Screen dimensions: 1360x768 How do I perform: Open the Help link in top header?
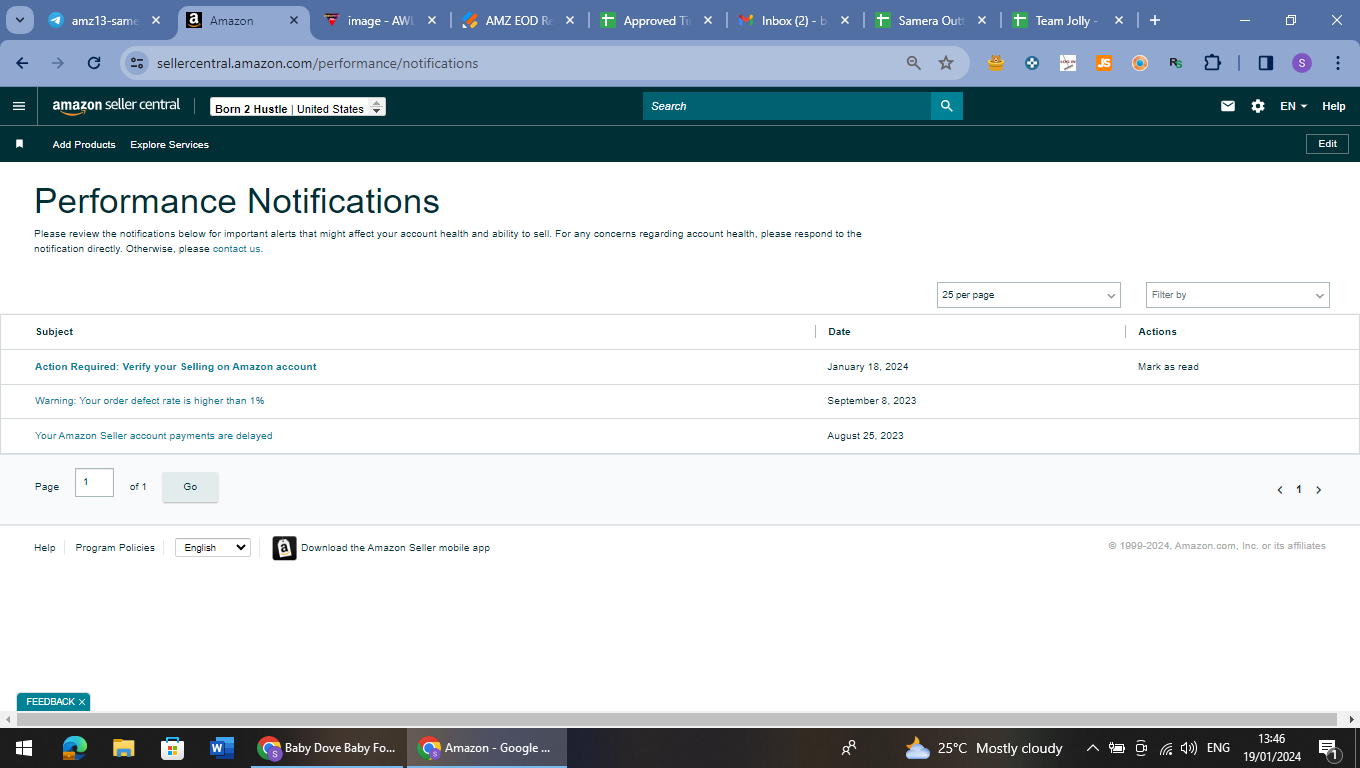point(1334,106)
